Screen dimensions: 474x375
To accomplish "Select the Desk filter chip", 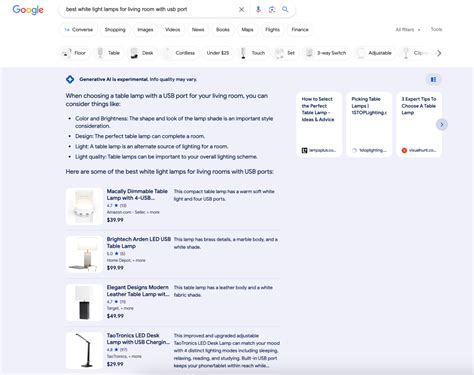I will pyautogui.click(x=142, y=53).
